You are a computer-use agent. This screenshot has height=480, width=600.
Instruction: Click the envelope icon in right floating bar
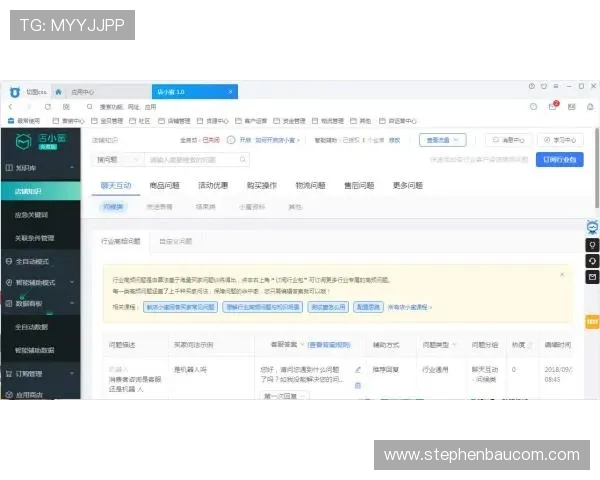click(592, 277)
